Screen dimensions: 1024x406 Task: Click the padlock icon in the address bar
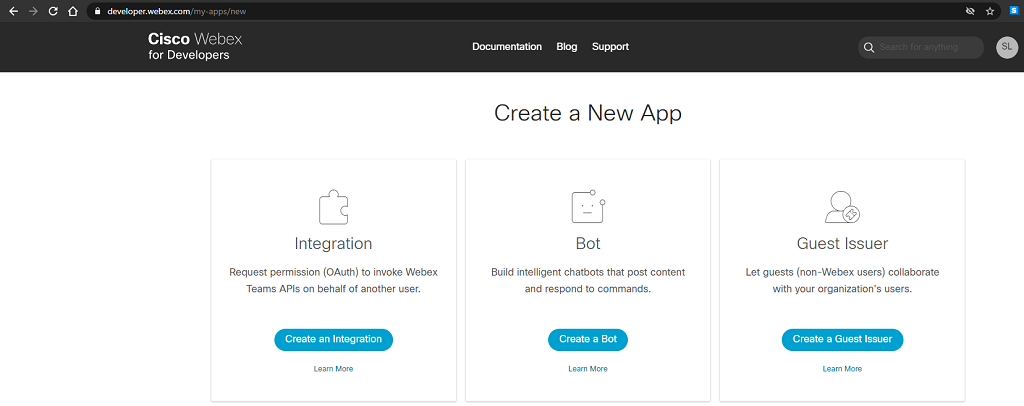(x=98, y=11)
